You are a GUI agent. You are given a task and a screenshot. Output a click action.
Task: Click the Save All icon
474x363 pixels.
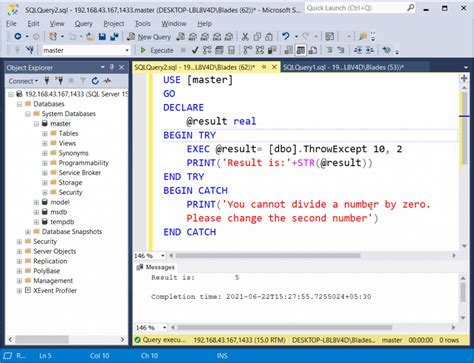pyautogui.click(x=114, y=37)
